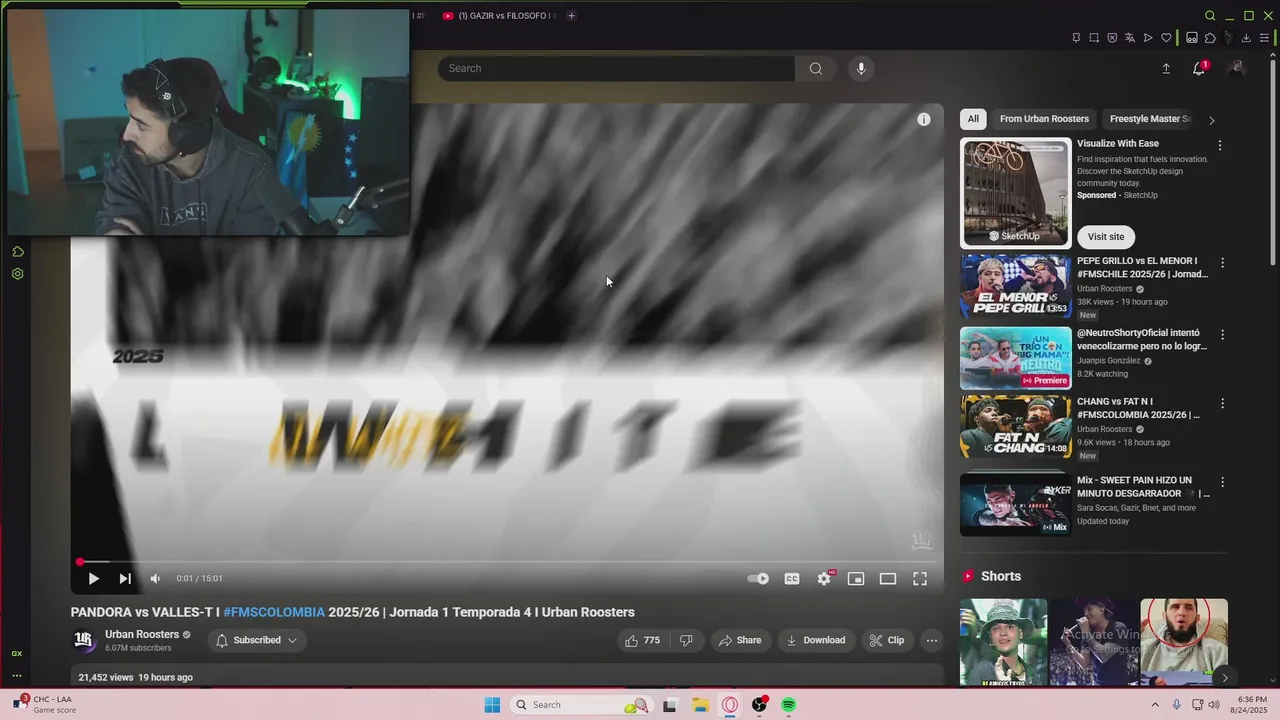Start voice search with the microphone

(861, 68)
